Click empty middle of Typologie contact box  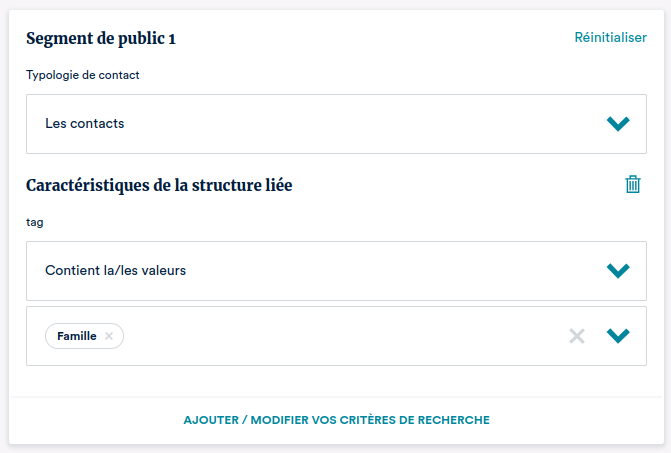click(x=350, y=124)
